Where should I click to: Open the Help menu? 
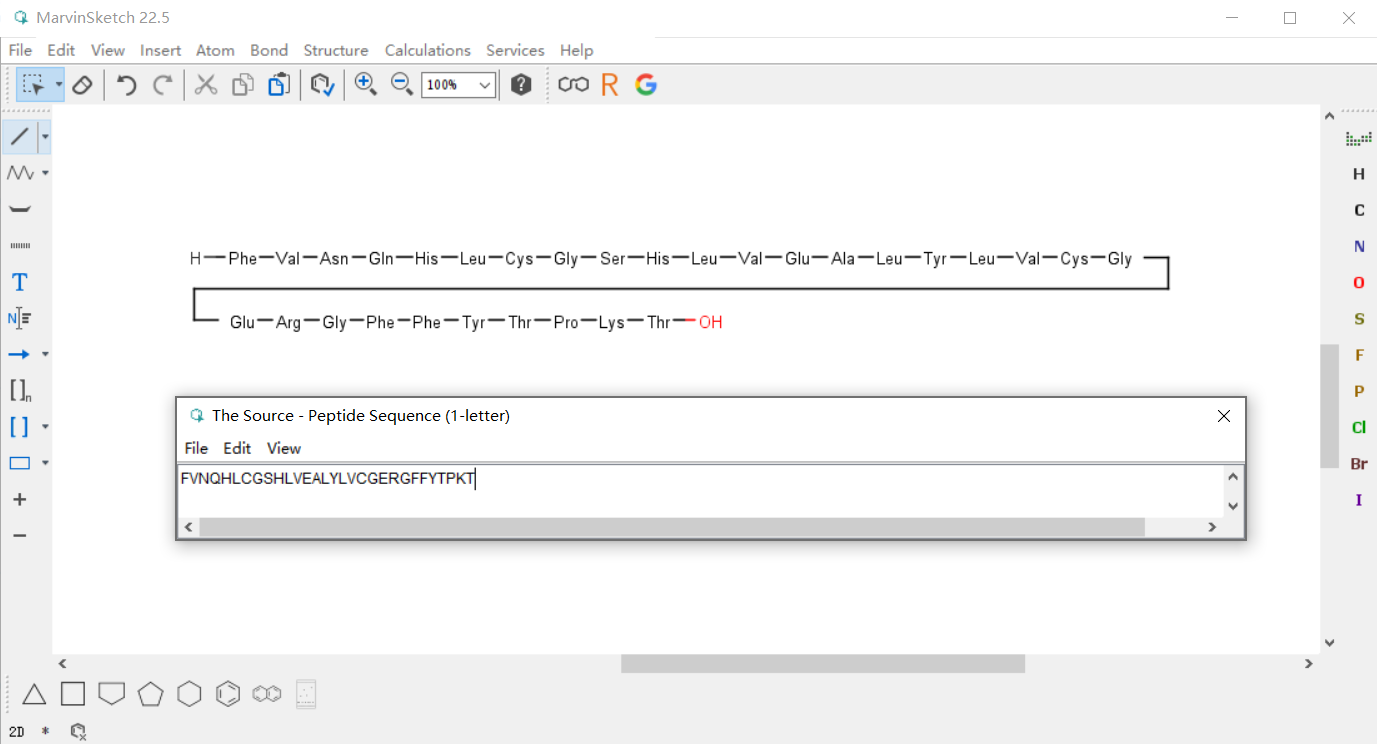[x=576, y=50]
